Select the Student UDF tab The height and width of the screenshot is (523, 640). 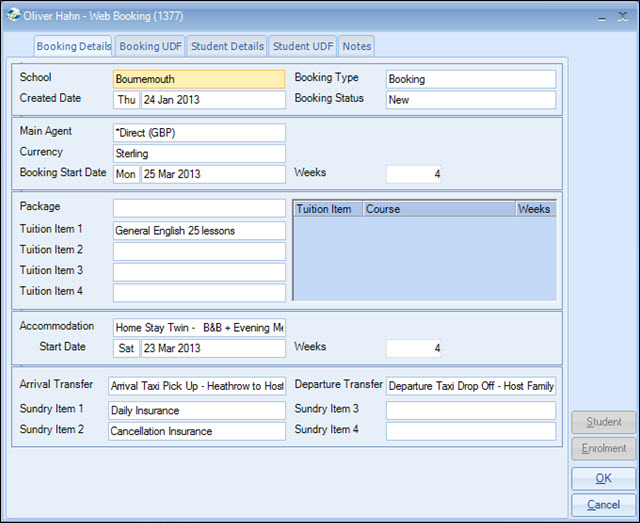(303, 46)
